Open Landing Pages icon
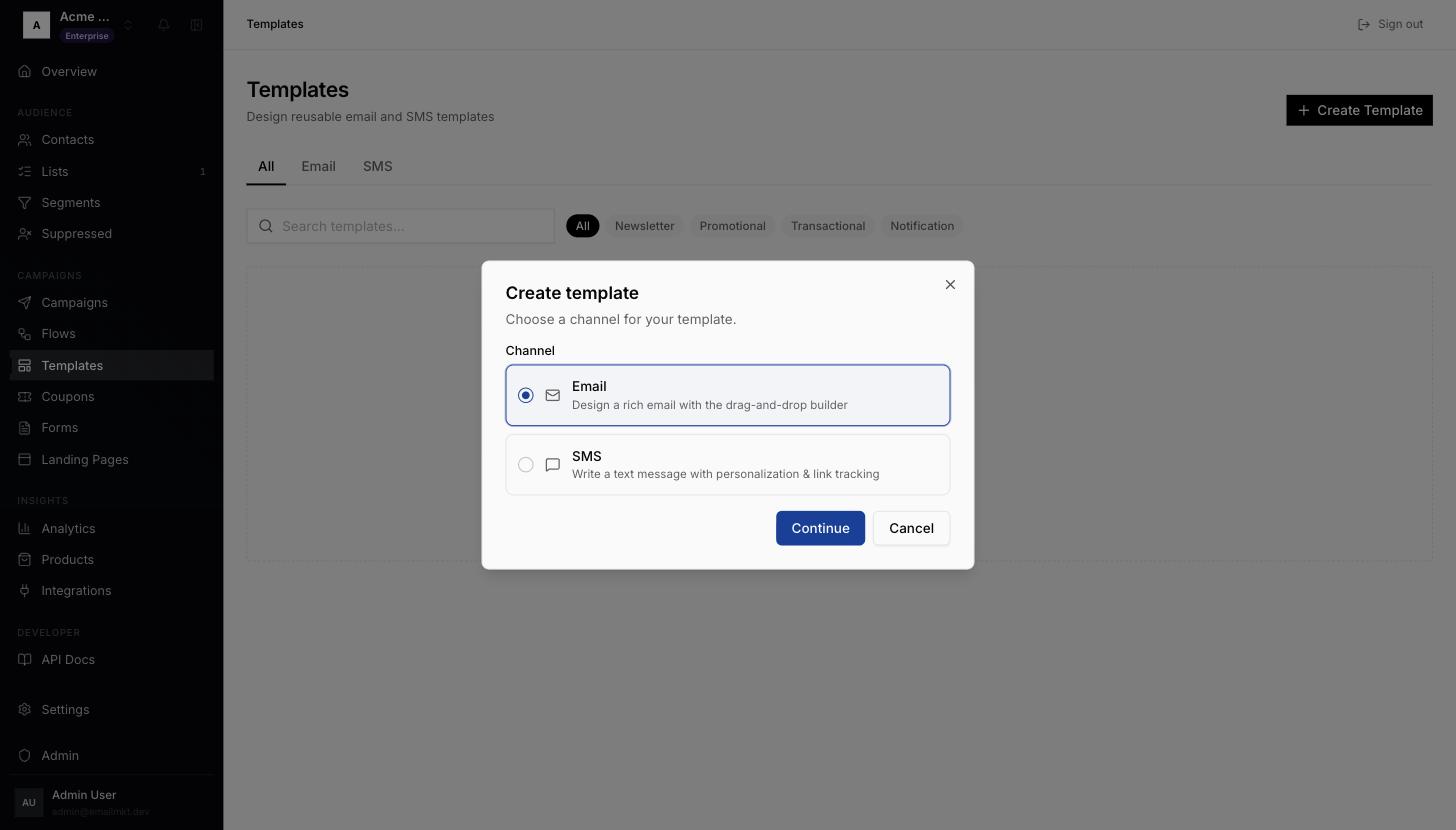Viewport: 1456px width, 830px height. [x=25, y=460]
